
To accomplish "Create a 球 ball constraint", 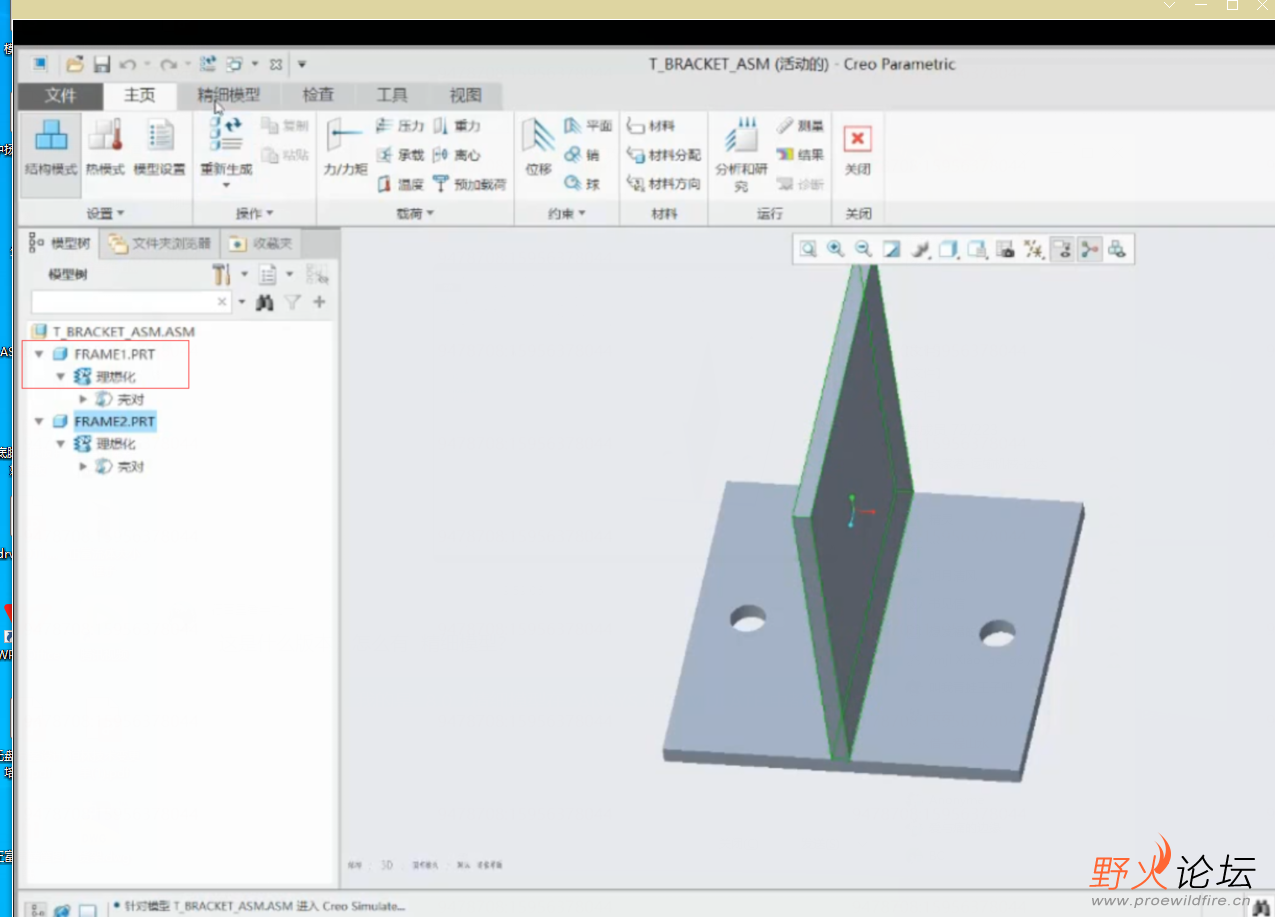I will 582,184.
